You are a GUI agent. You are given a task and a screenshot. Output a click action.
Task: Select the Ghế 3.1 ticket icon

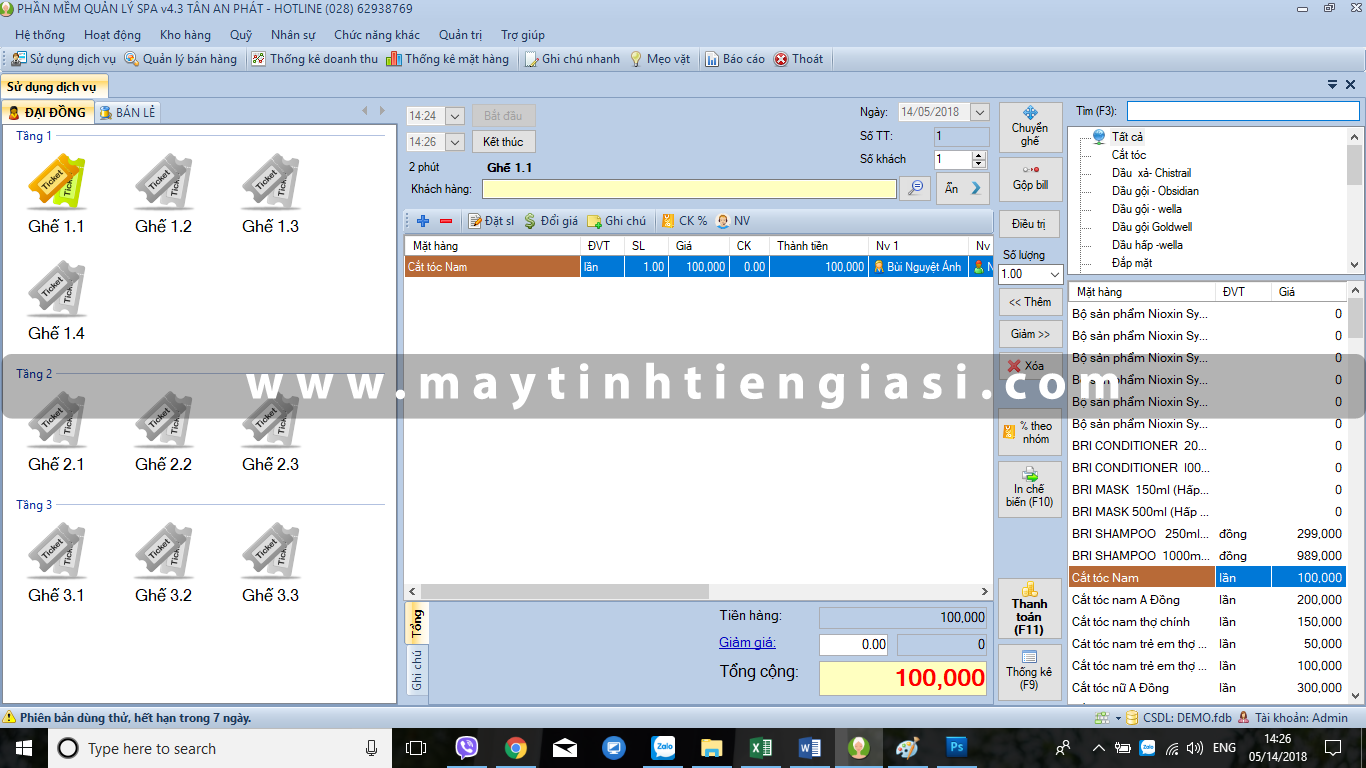[x=56, y=552]
